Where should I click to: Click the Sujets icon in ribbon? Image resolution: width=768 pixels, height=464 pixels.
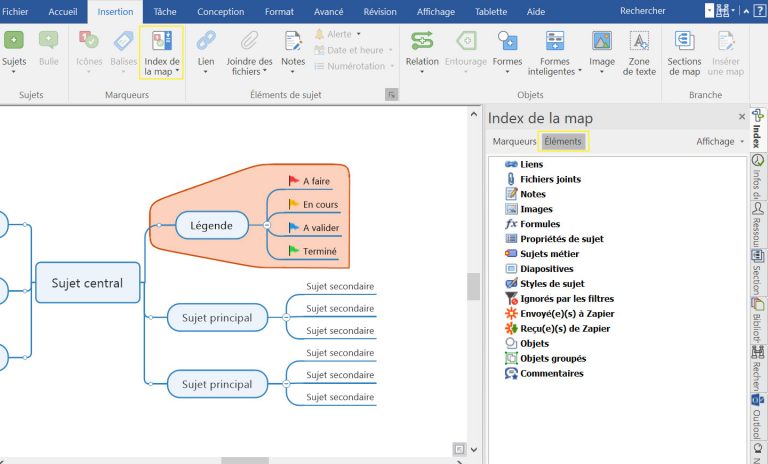tap(15, 41)
